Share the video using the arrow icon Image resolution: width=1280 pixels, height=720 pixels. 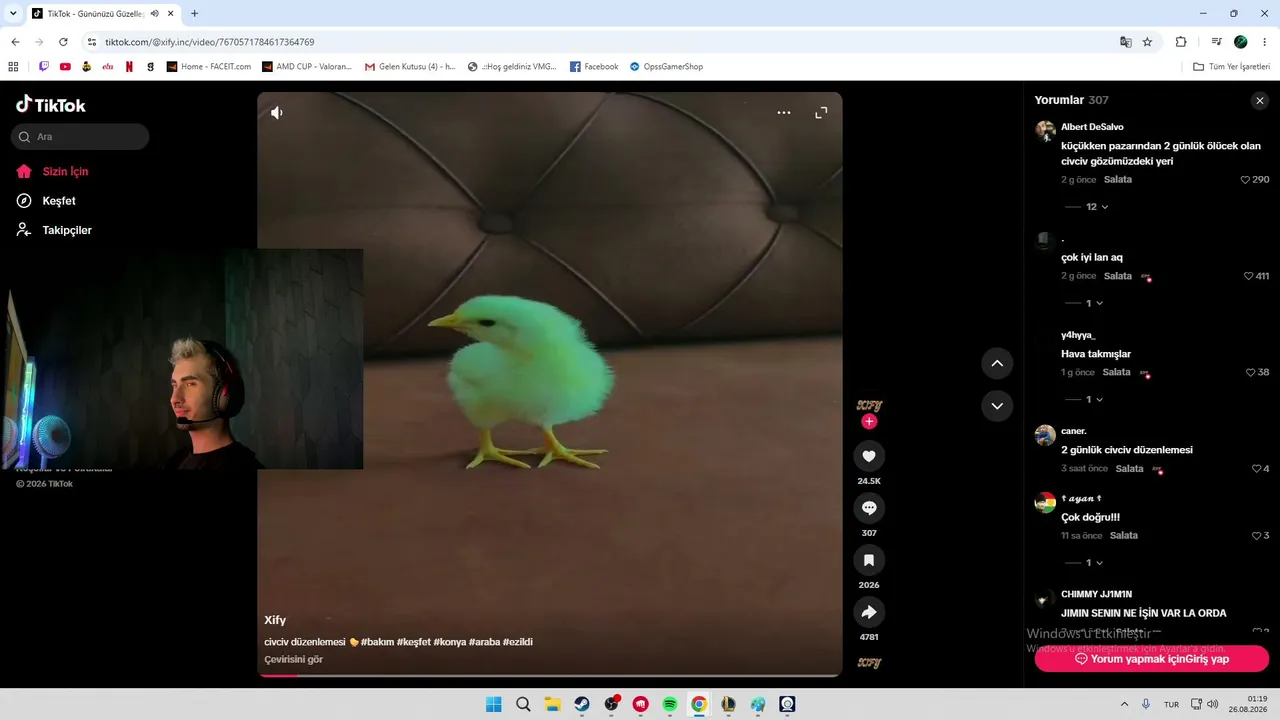[869, 612]
